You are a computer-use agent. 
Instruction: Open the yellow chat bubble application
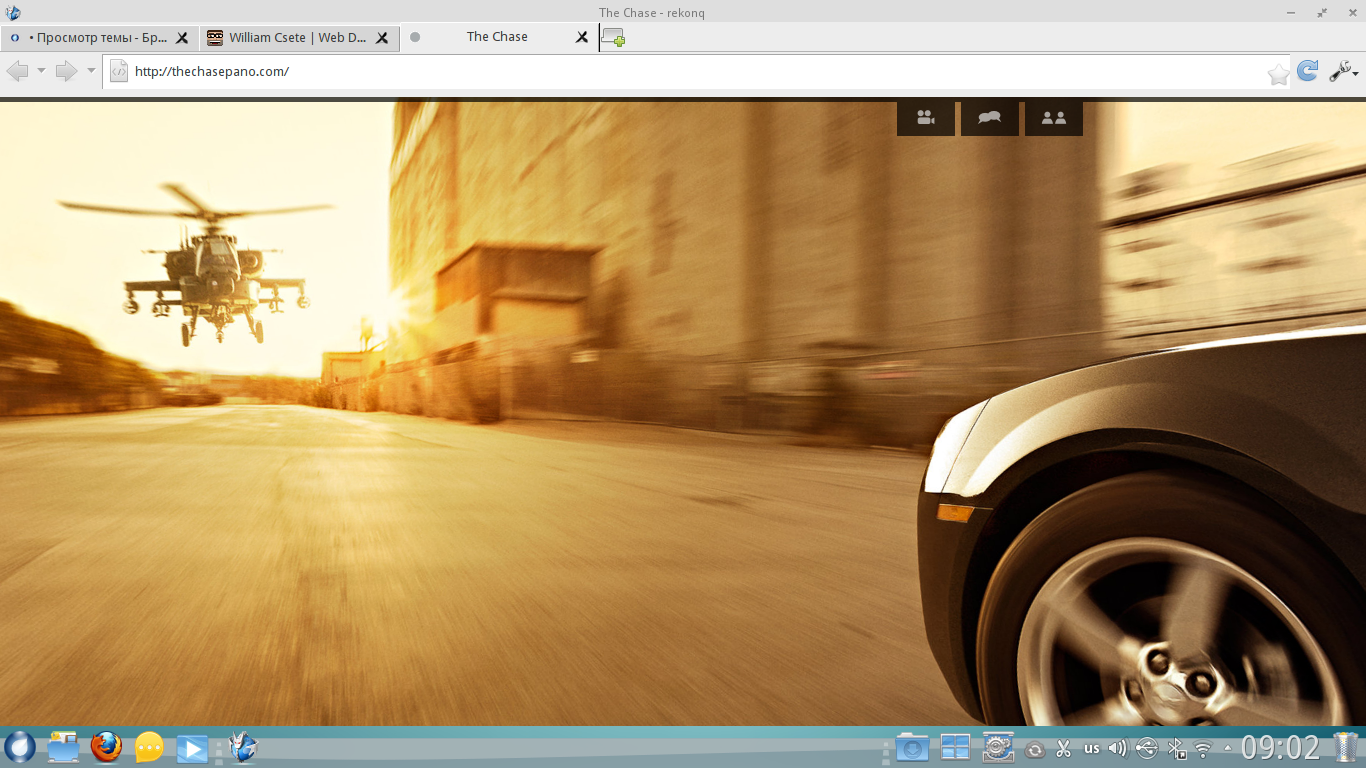click(149, 747)
